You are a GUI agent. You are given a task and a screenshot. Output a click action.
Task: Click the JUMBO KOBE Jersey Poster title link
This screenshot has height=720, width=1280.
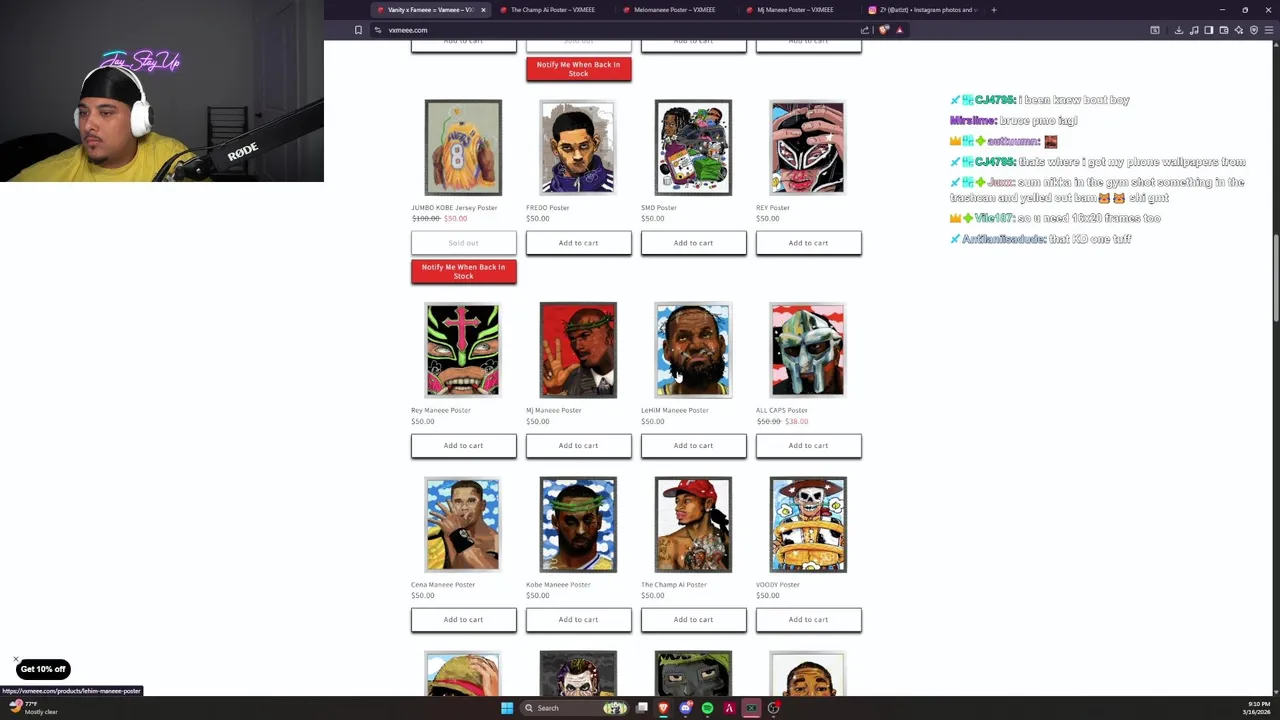[x=454, y=208]
